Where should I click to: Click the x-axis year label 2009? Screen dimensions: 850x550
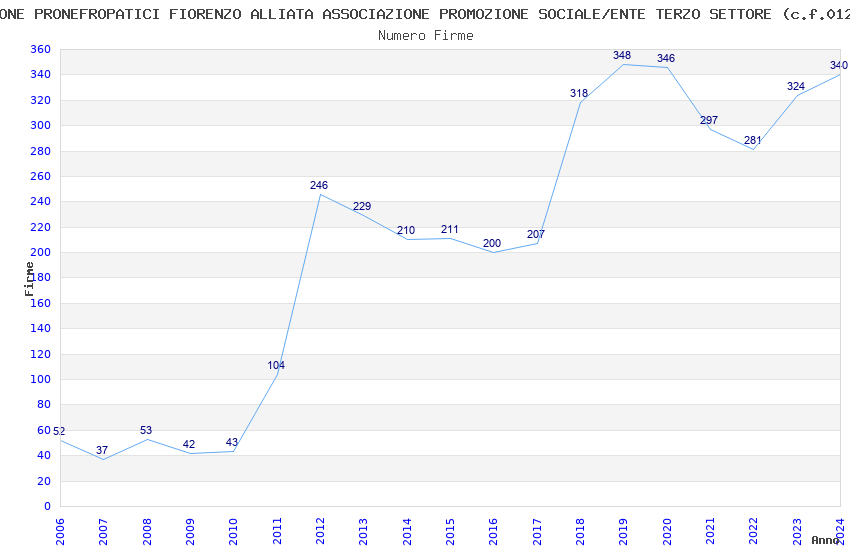coord(190,532)
